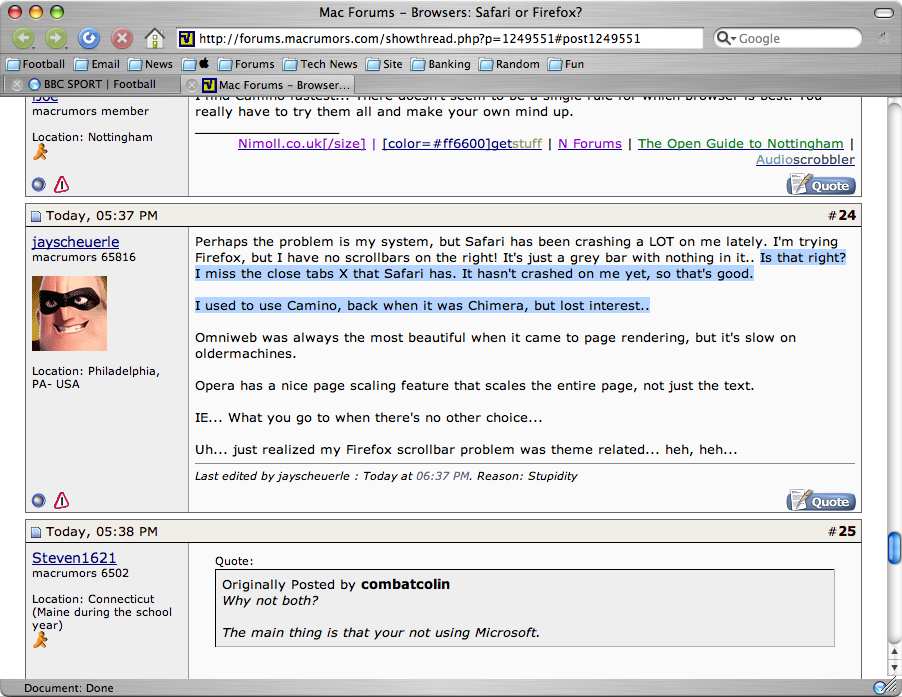Click the scrollbar up arrow
The image size is (902, 697).
(895, 652)
